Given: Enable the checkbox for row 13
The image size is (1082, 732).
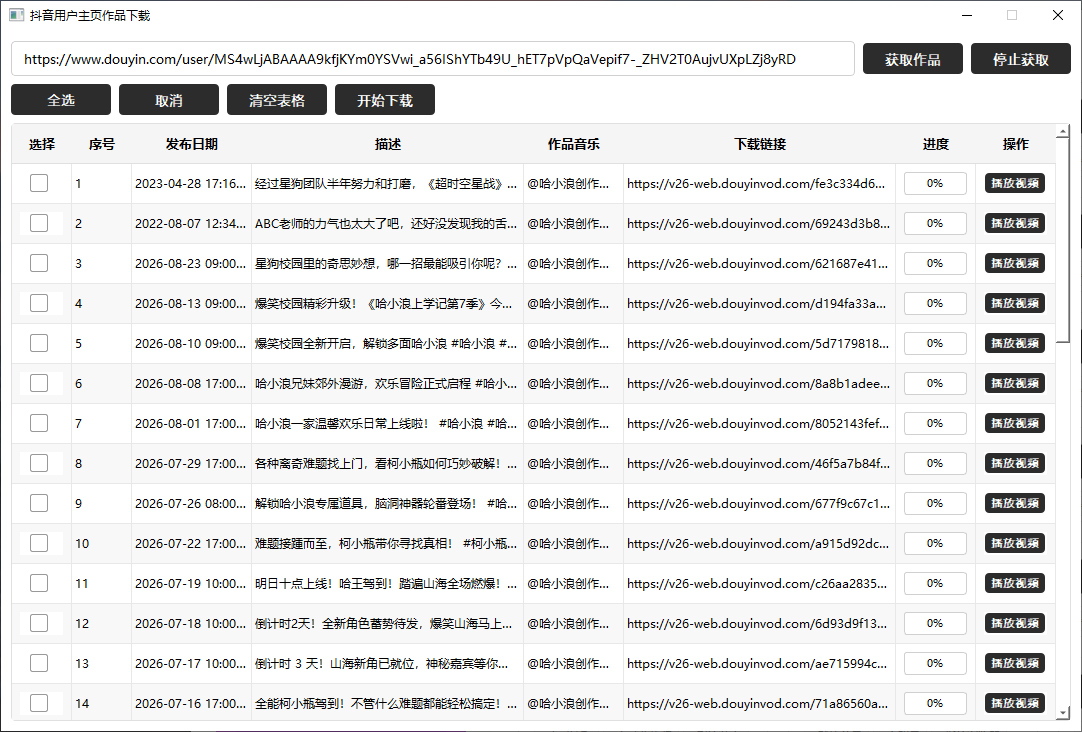Looking at the screenshot, I should pos(39,664).
